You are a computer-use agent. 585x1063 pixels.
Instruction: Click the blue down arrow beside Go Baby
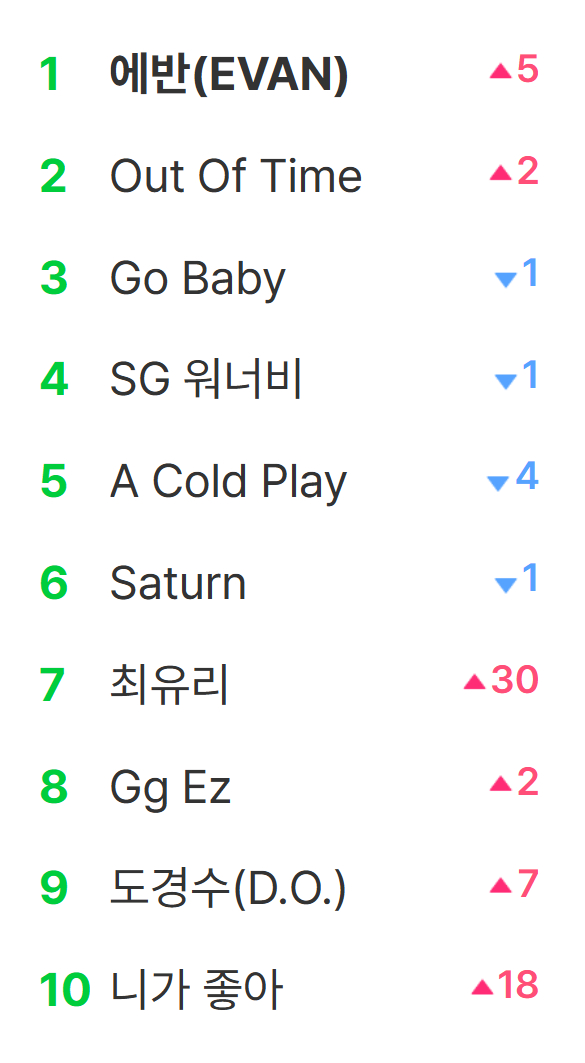coord(506,279)
